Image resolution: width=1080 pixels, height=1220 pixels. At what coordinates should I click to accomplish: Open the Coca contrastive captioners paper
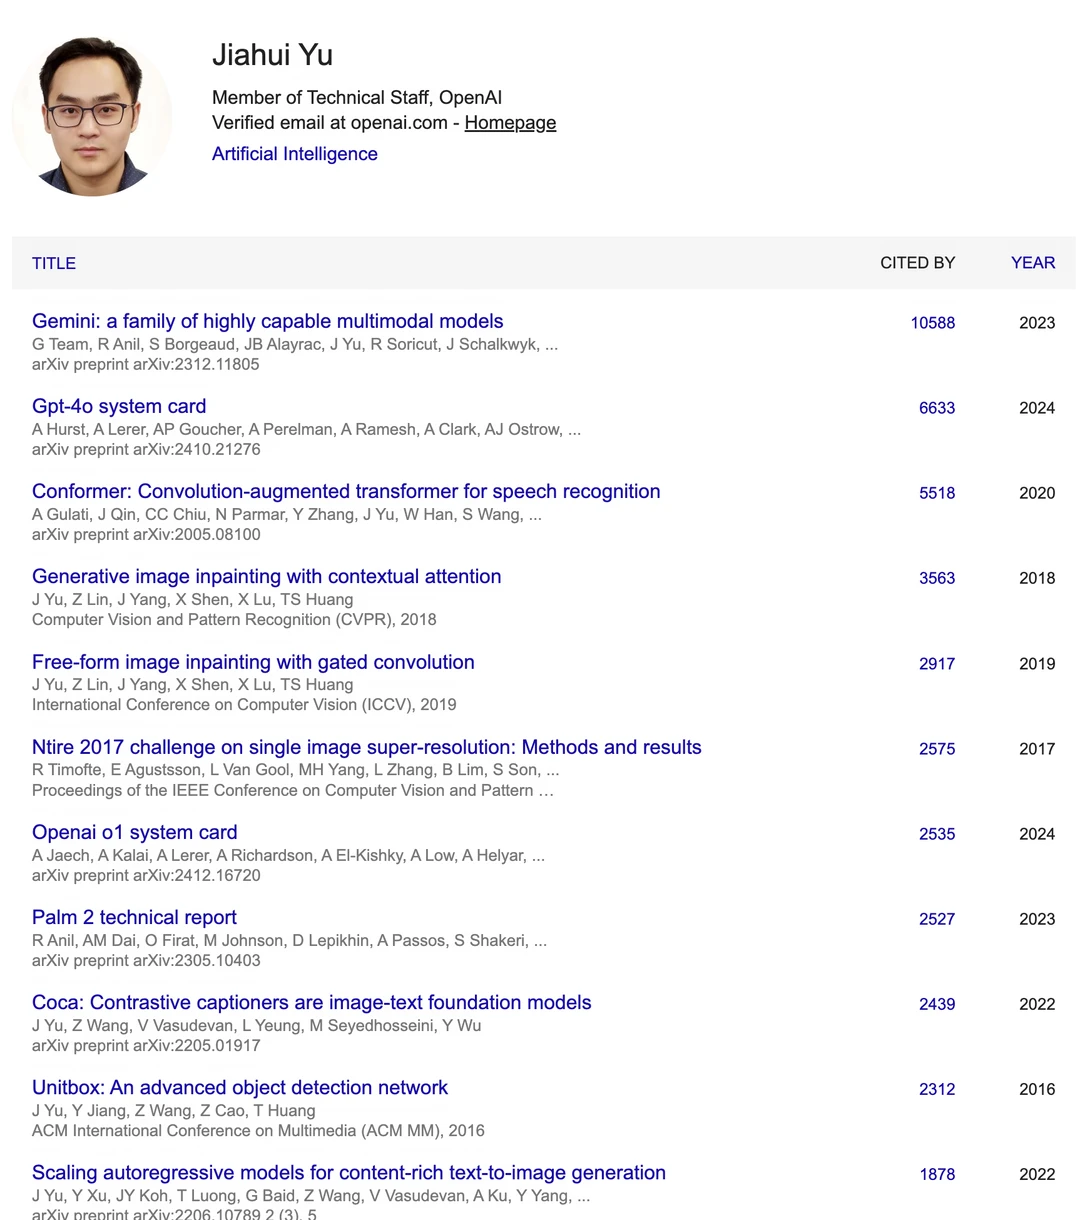(x=311, y=1002)
